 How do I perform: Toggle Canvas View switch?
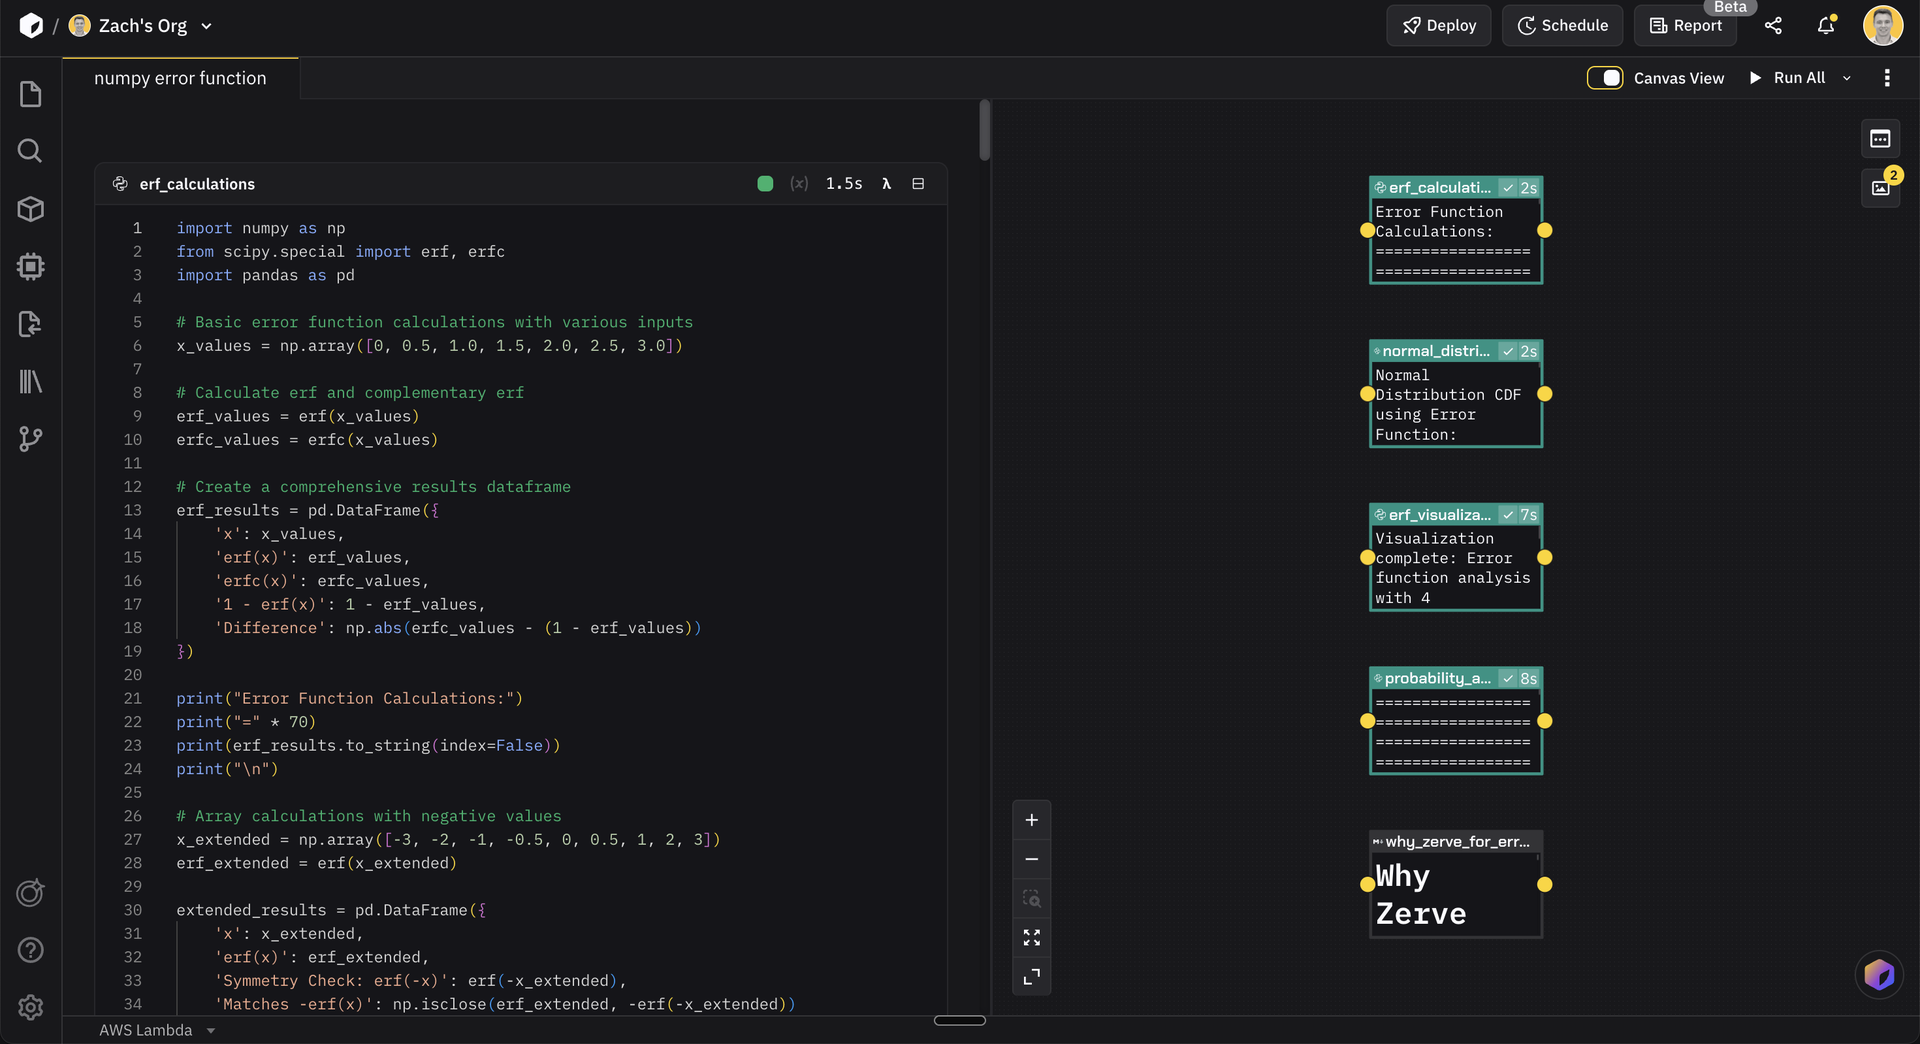(x=1605, y=77)
